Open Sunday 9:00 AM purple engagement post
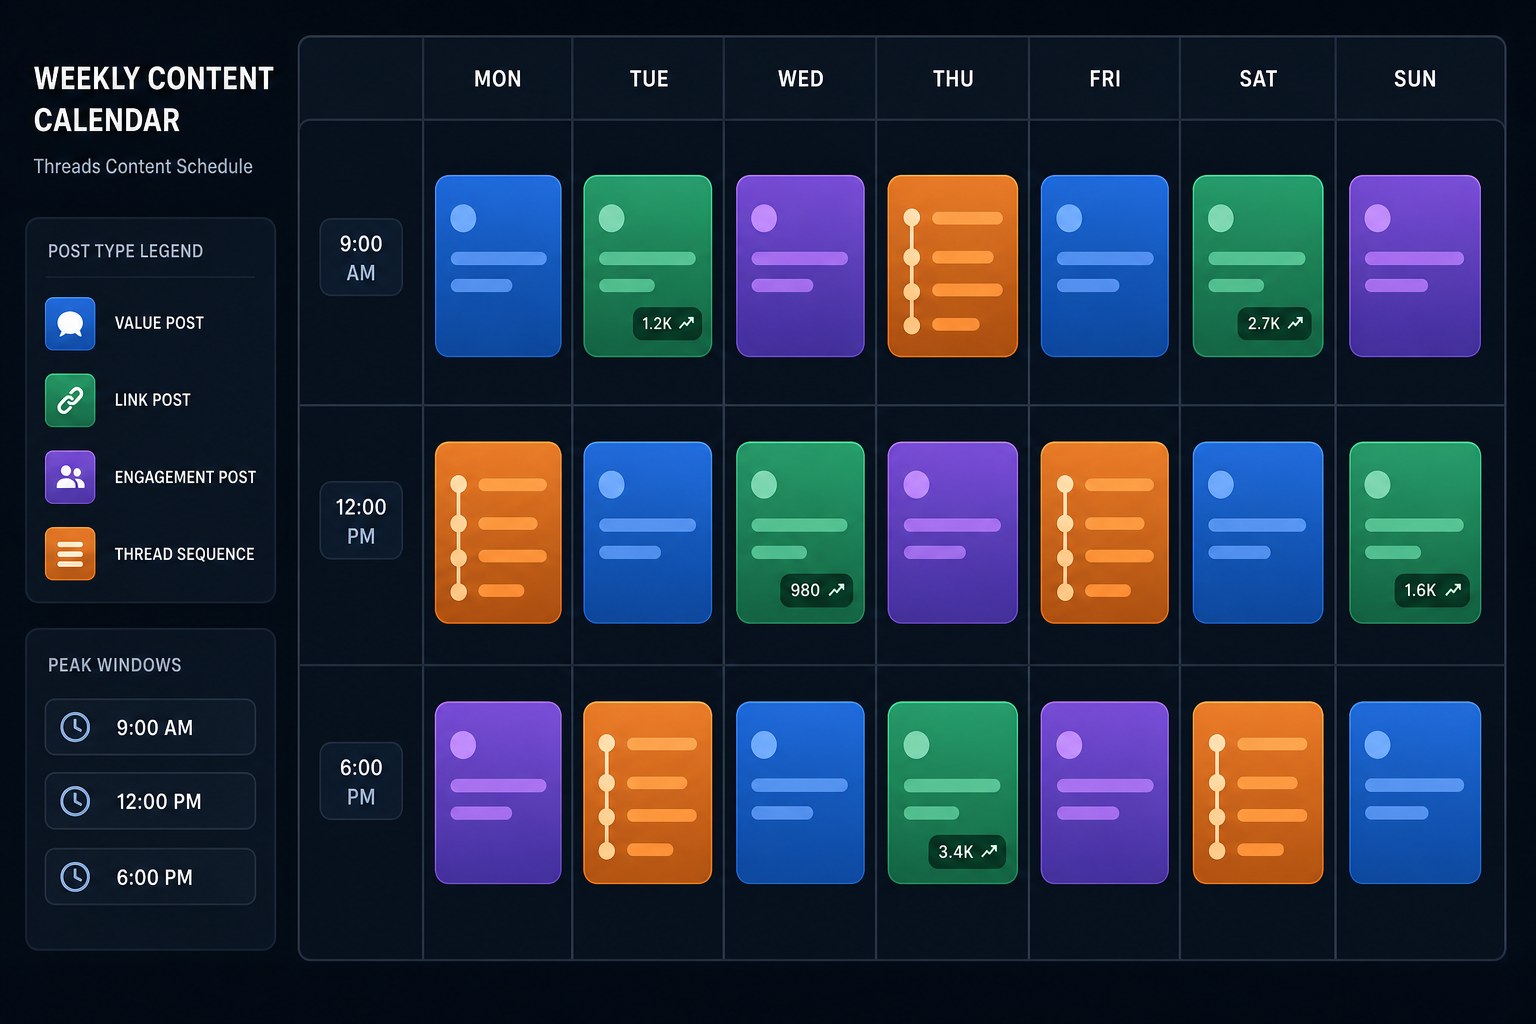This screenshot has width=1536, height=1024. [1415, 266]
